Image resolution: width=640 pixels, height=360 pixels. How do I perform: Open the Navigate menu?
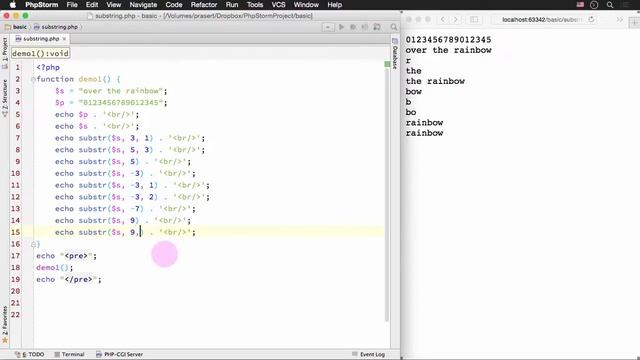coord(143,5)
